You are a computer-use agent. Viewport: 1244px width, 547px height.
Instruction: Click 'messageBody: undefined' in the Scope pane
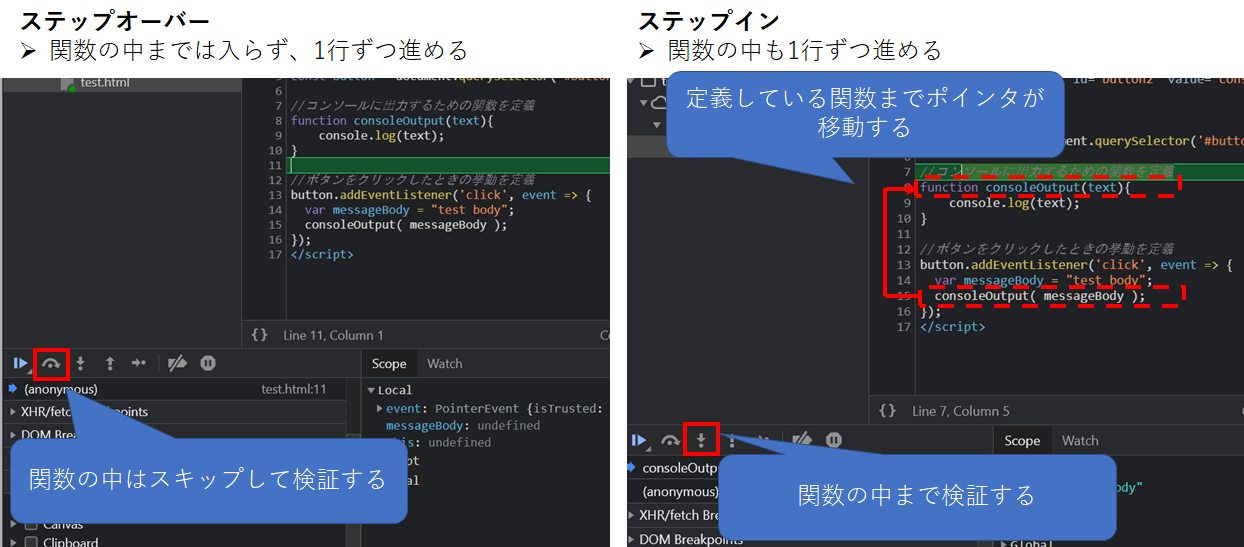tap(463, 425)
